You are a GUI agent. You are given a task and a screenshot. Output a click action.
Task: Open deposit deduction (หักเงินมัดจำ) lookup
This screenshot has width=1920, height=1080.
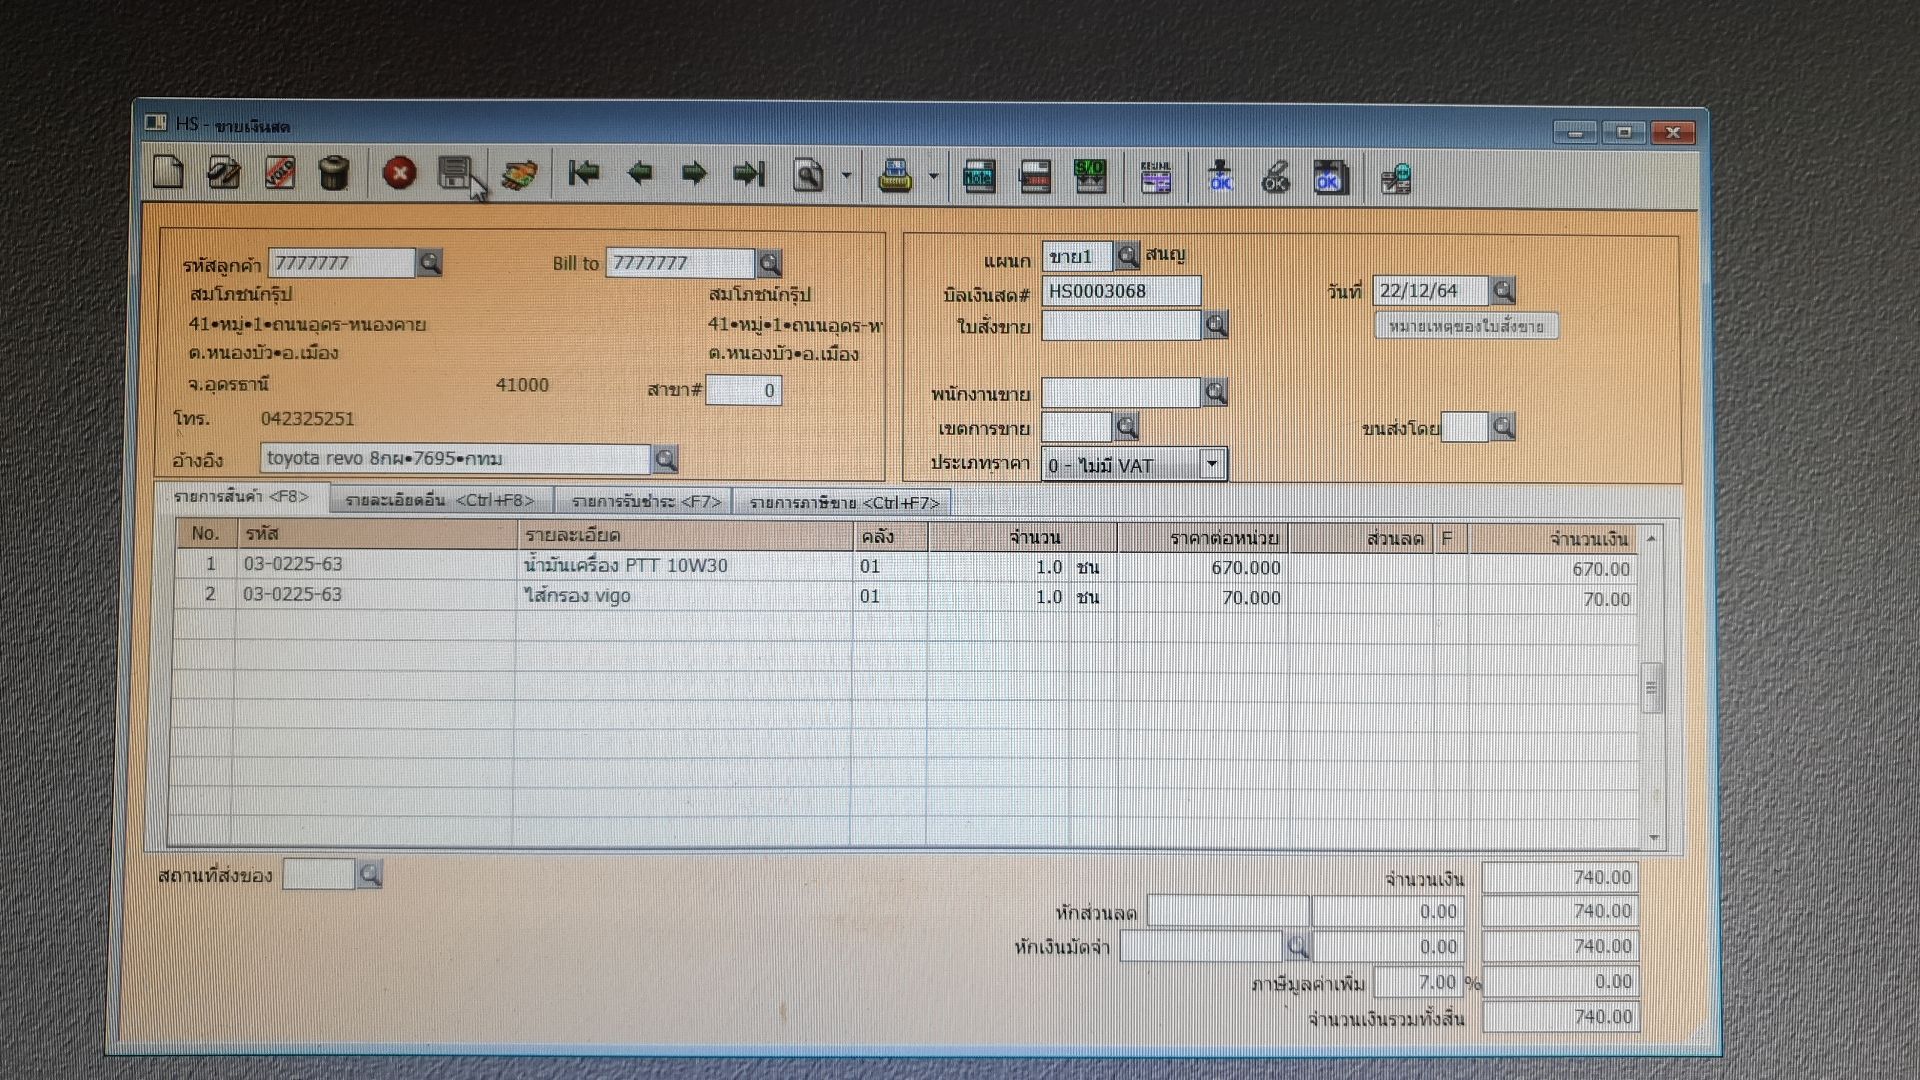tap(1297, 946)
